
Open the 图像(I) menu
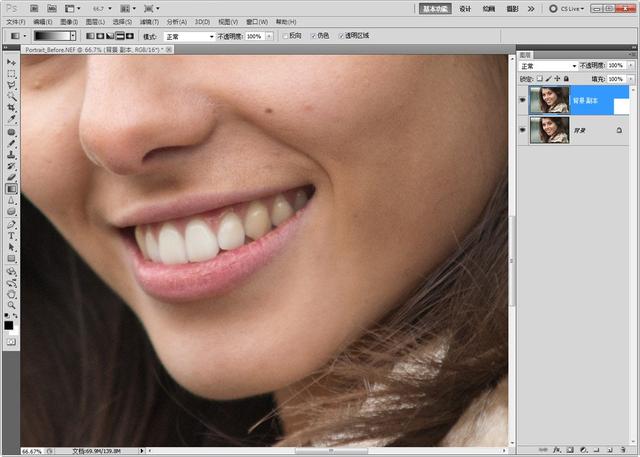point(69,22)
